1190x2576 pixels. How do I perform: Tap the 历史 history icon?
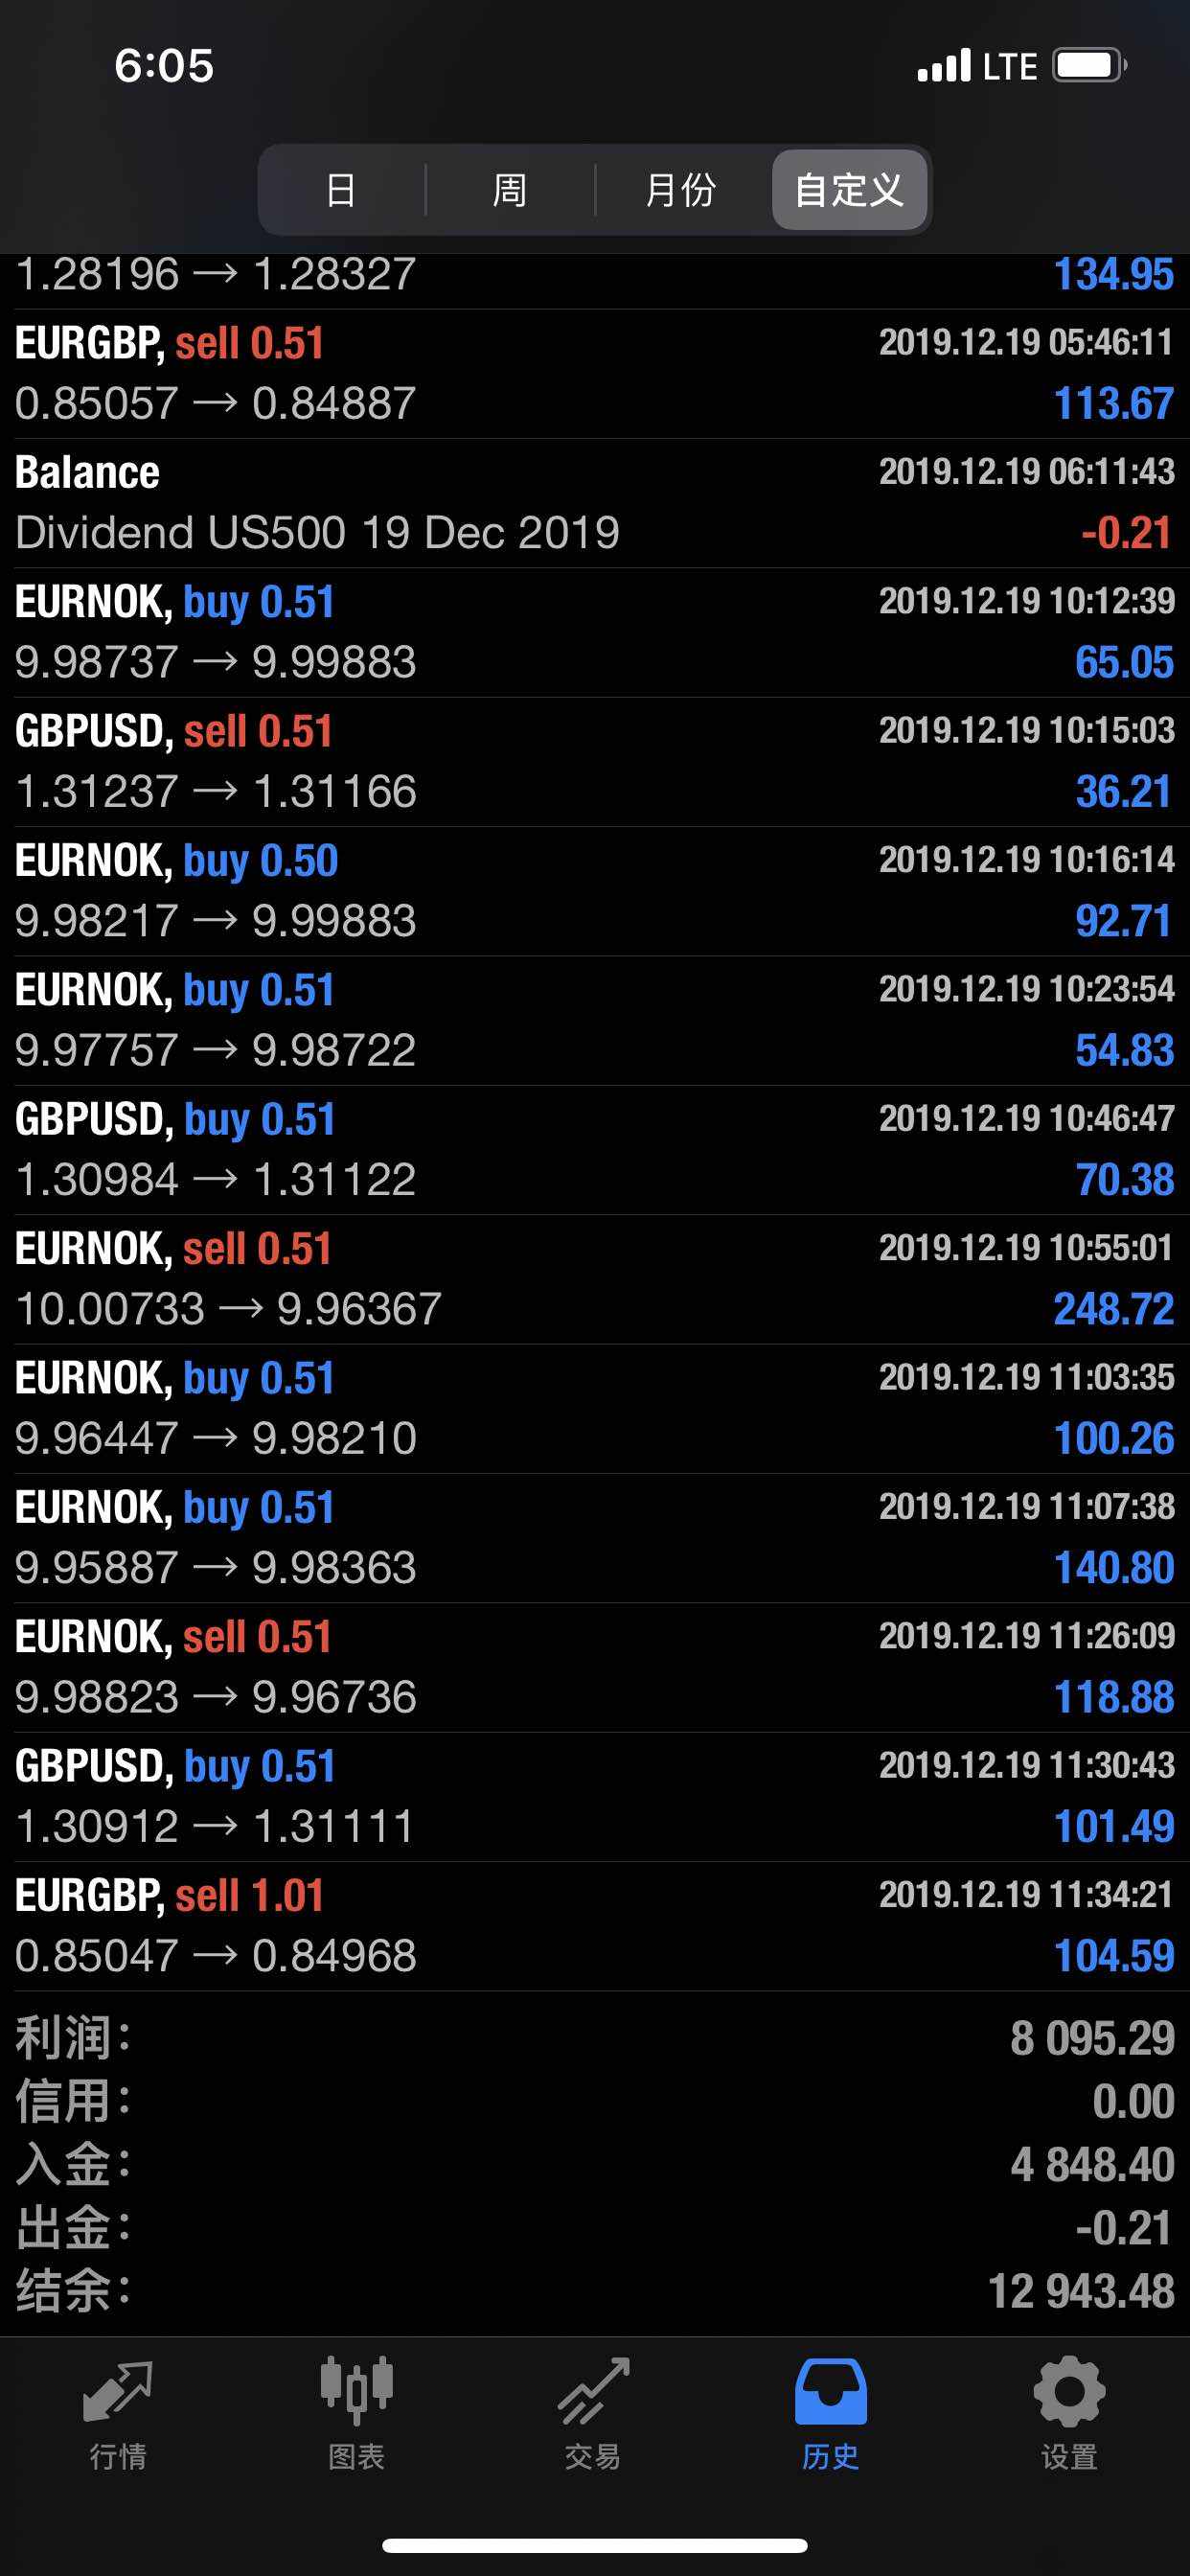(x=830, y=2412)
